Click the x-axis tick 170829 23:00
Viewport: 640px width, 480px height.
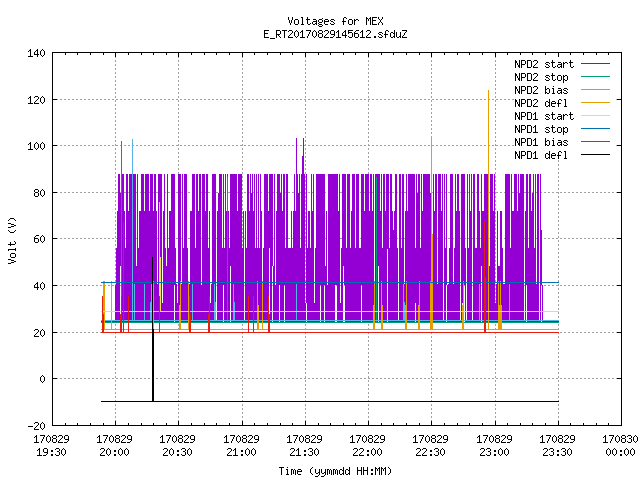pyautogui.click(x=494, y=446)
